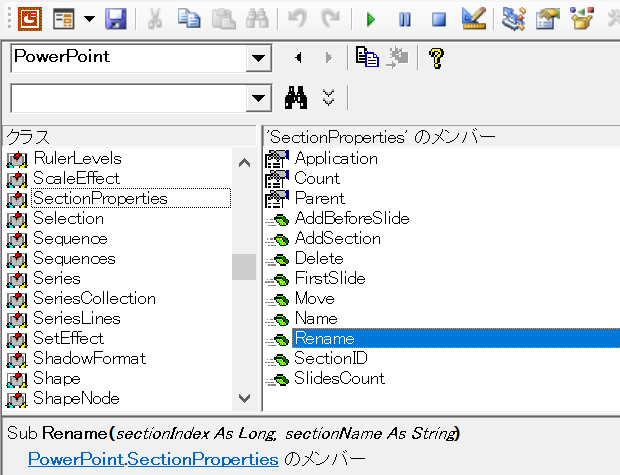Screen dimensions: 620x475
Task: Select the Selection class
Action: 68,218
